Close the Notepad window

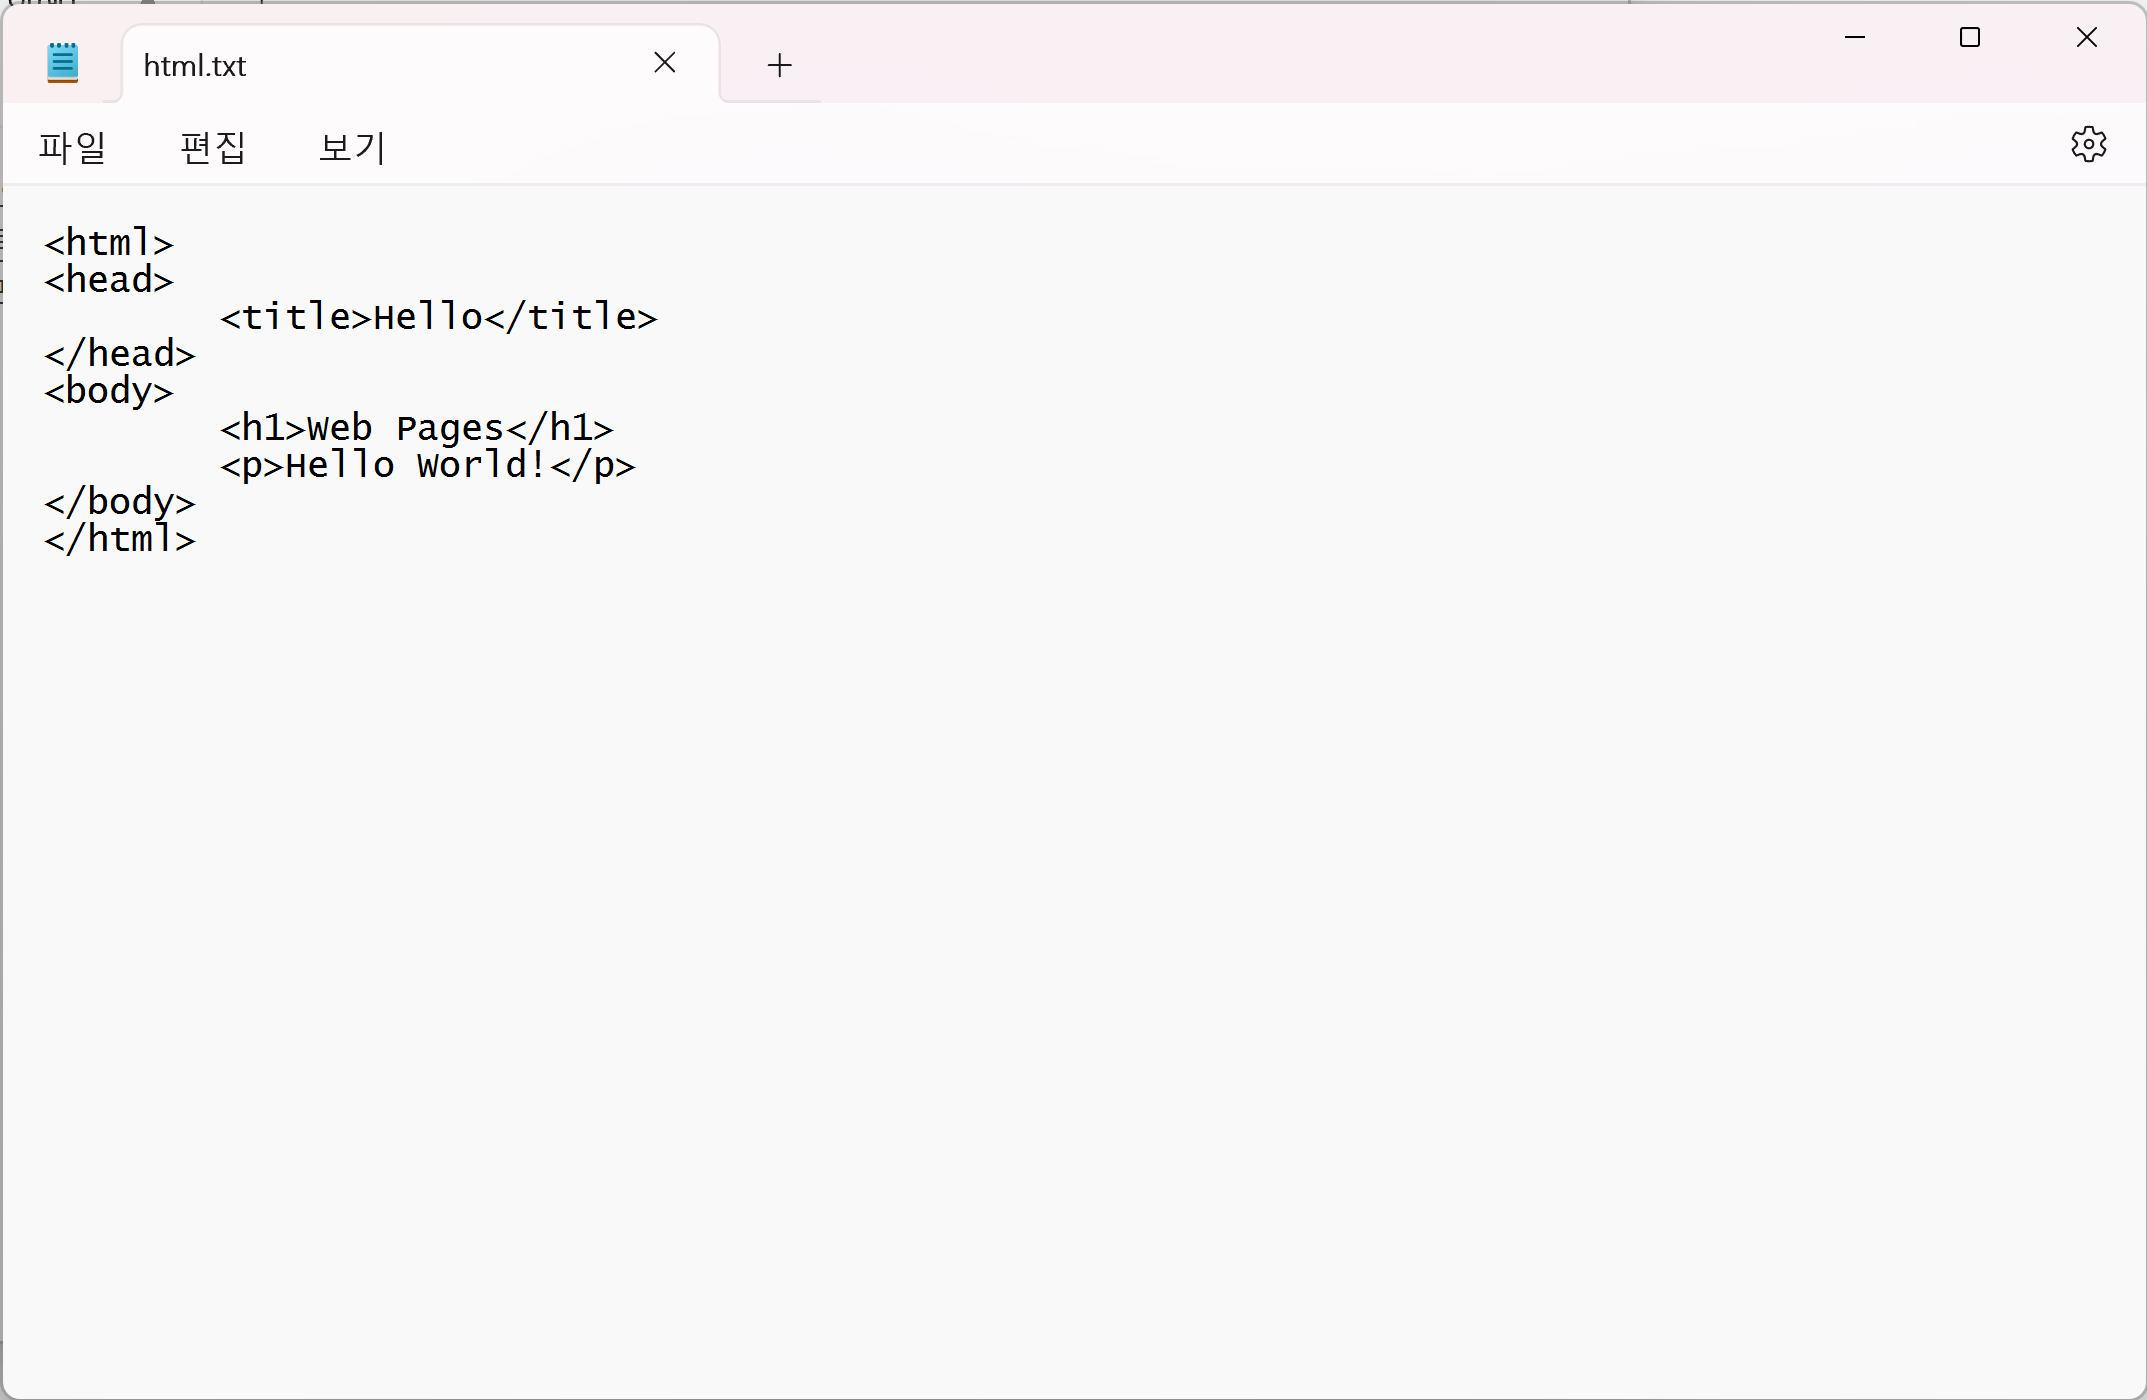tap(2086, 38)
